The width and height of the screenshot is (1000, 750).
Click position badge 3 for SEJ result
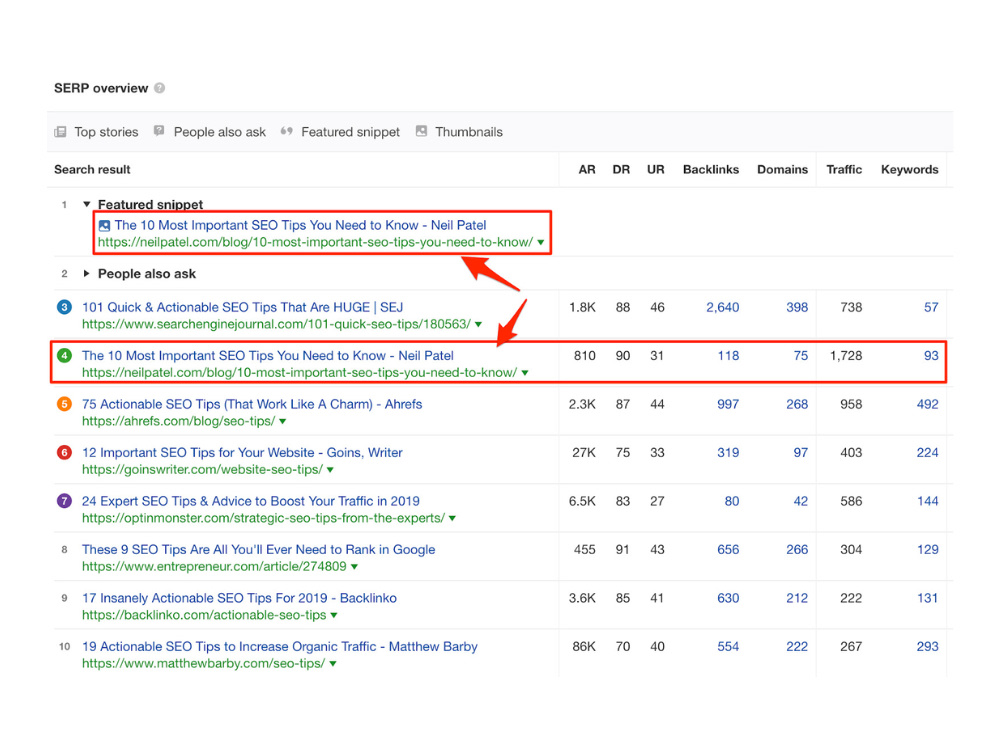64,307
